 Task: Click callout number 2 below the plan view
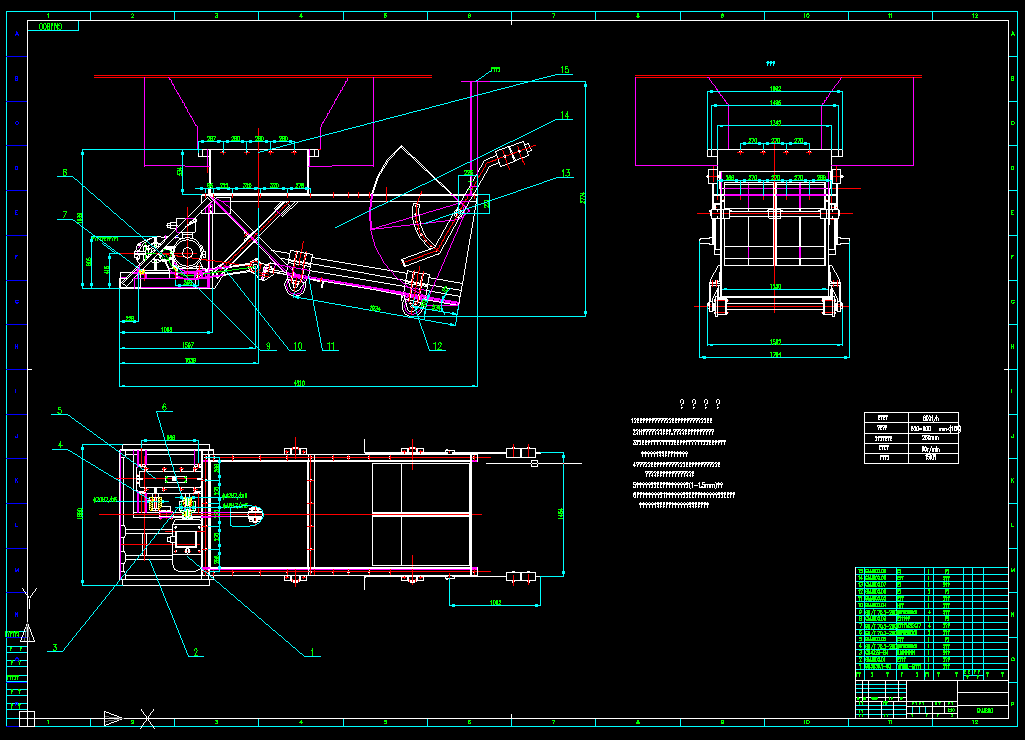[195, 652]
